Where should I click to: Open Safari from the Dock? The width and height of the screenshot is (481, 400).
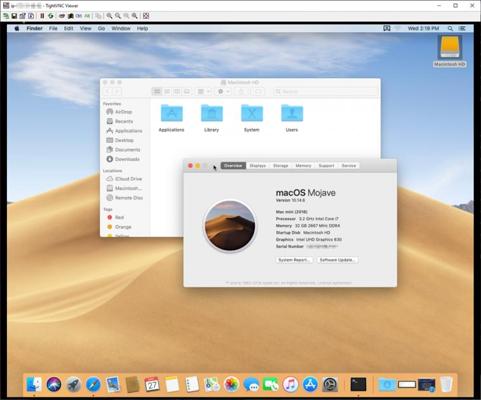pyautogui.click(x=93, y=384)
